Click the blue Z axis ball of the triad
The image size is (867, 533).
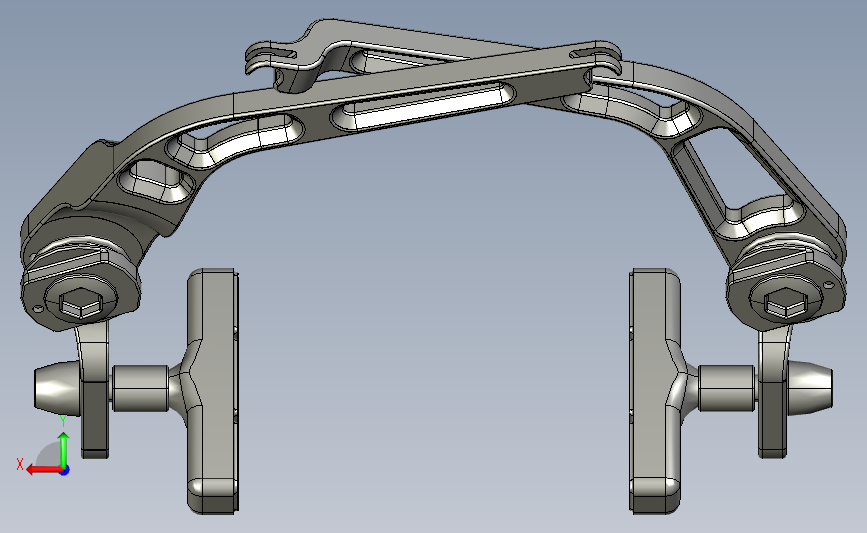pyautogui.click(x=65, y=471)
